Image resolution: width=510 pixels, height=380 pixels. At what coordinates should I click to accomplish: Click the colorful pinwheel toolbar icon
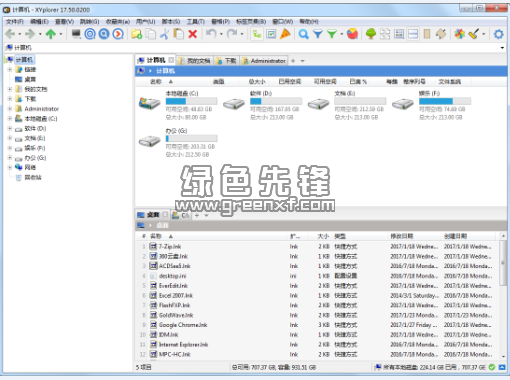[460, 34]
